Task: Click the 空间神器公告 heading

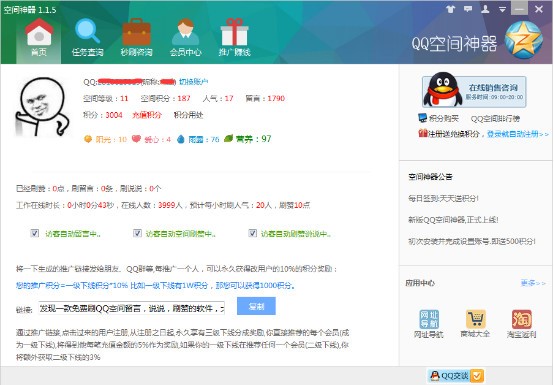Action: click(430, 177)
